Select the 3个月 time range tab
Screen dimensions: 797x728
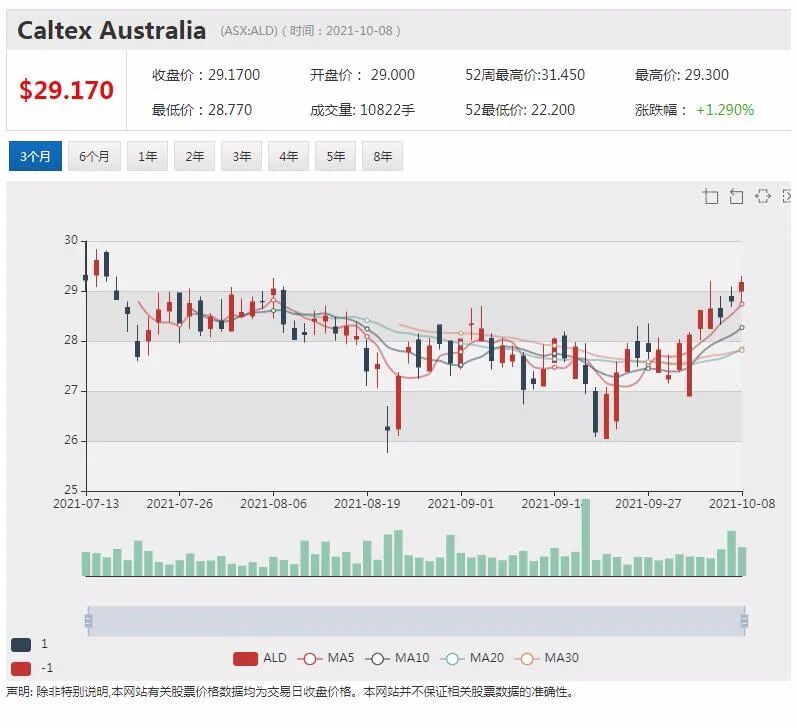(x=35, y=156)
